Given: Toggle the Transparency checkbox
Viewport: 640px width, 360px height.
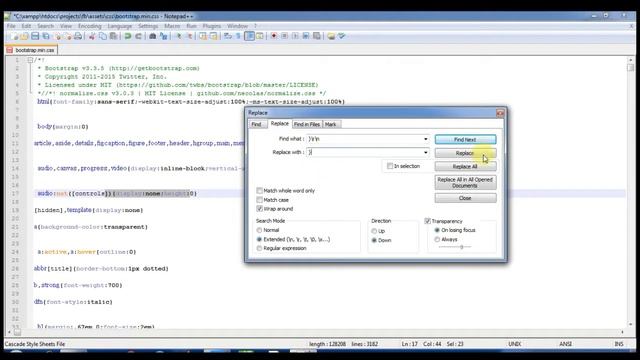Looking at the screenshot, I should tap(428, 221).
